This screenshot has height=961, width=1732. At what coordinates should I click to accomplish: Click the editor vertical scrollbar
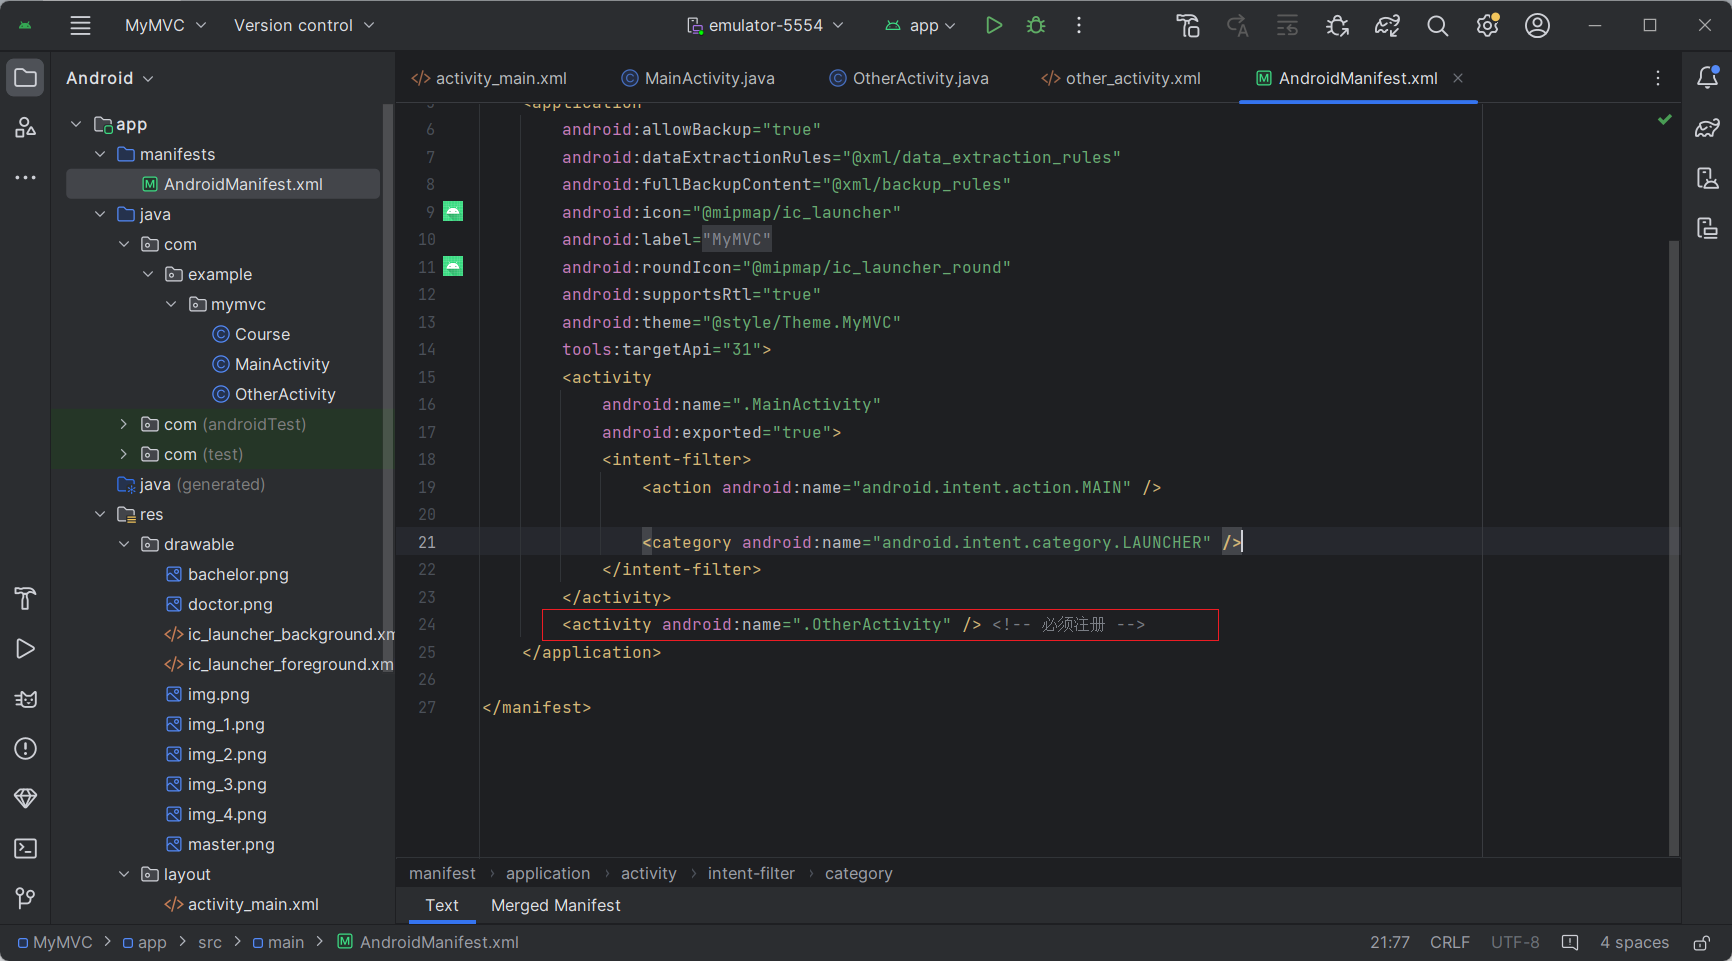click(1674, 548)
